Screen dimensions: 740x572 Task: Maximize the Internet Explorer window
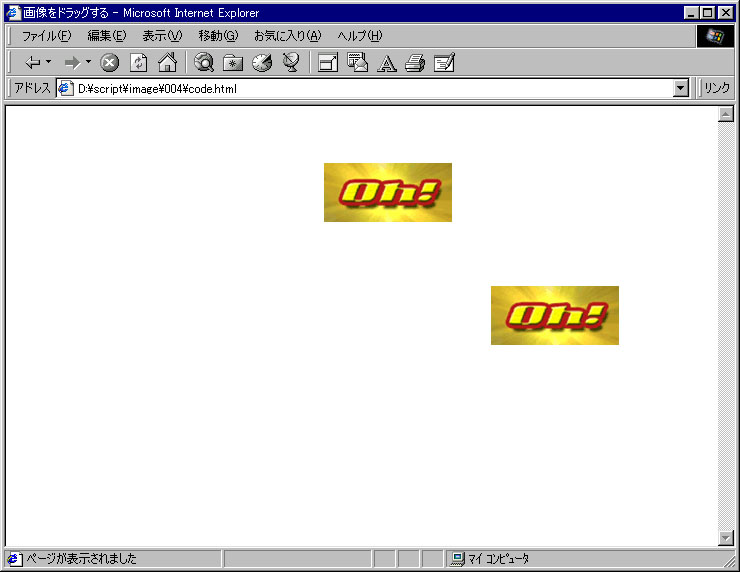(707, 13)
